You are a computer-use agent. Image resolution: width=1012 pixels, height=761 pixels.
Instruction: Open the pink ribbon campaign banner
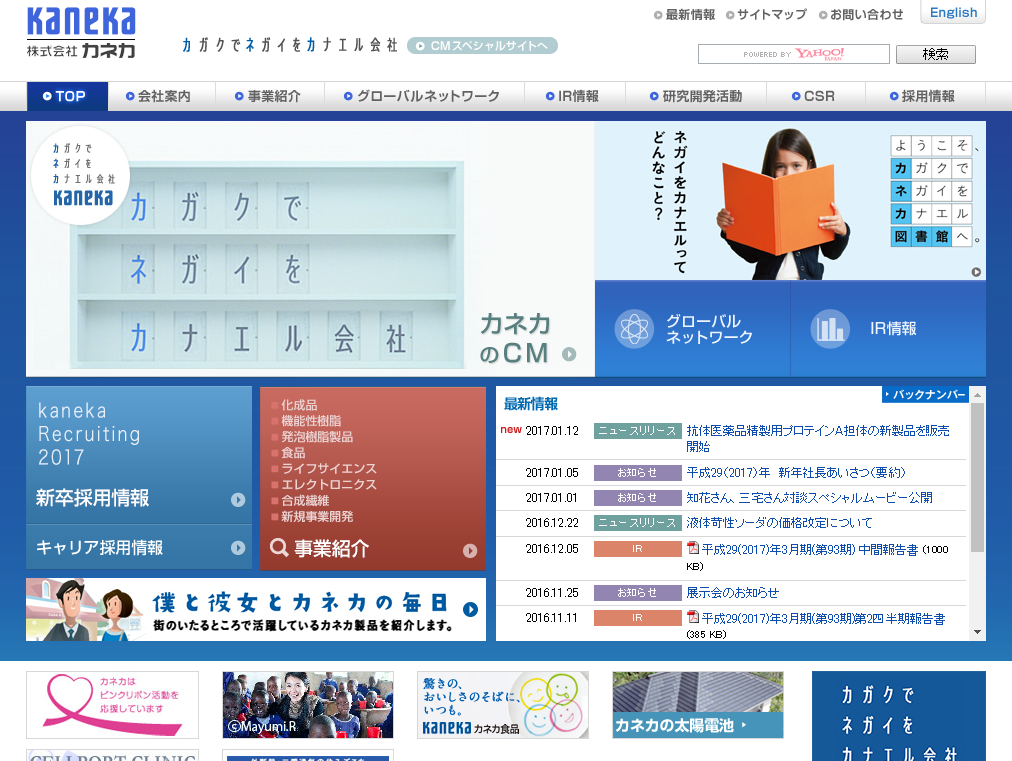(x=112, y=705)
